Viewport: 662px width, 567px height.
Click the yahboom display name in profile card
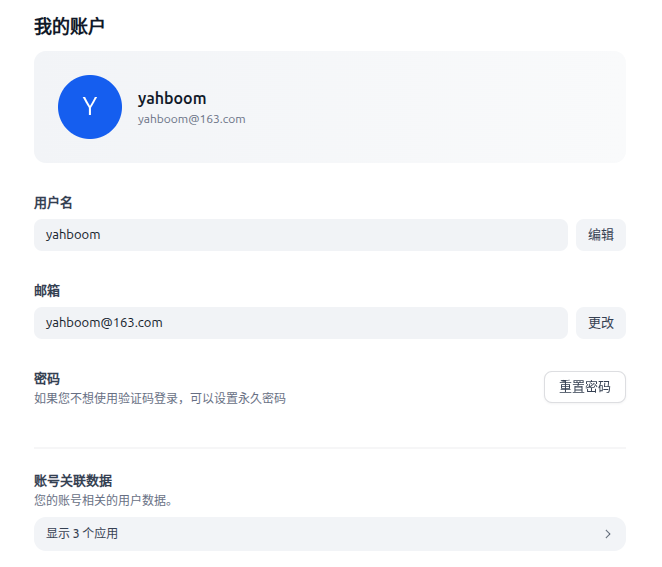tap(172, 99)
